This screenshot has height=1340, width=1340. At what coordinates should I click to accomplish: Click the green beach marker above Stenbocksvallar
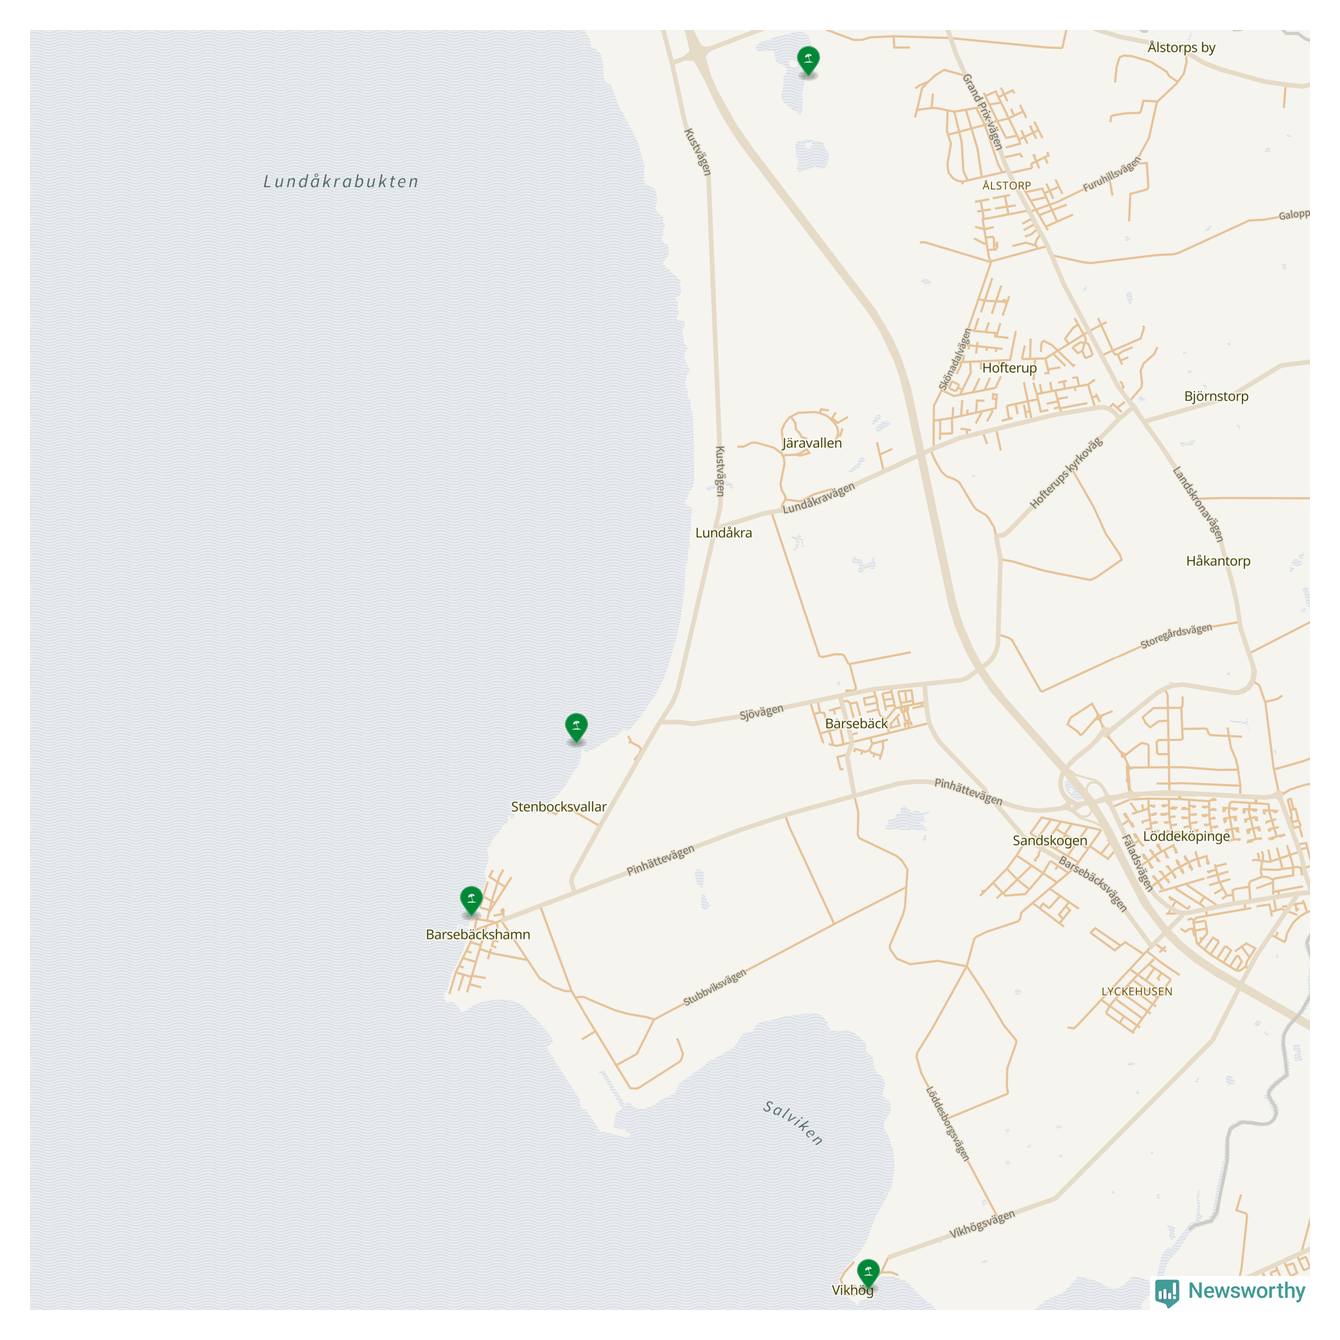tap(576, 728)
